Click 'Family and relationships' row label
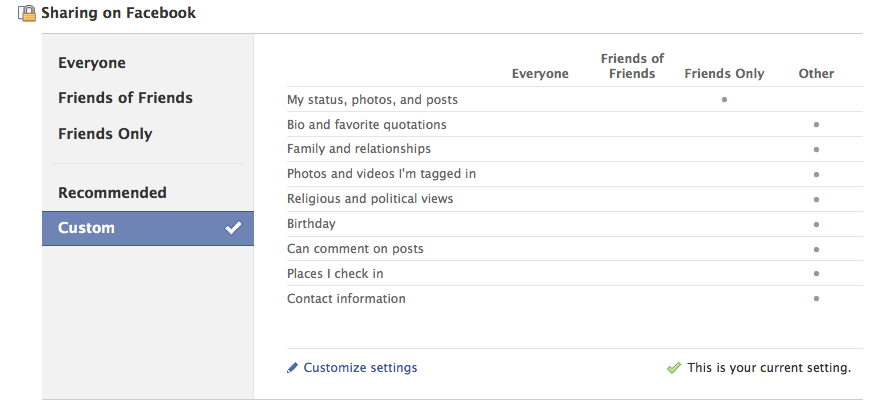The height and width of the screenshot is (419, 890). pos(359,149)
